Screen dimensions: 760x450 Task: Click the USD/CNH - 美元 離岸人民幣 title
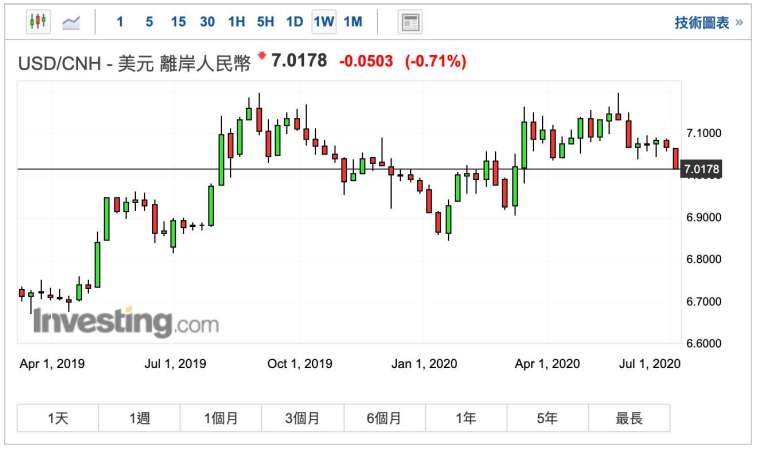pyautogui.click(x=135, y=64)
